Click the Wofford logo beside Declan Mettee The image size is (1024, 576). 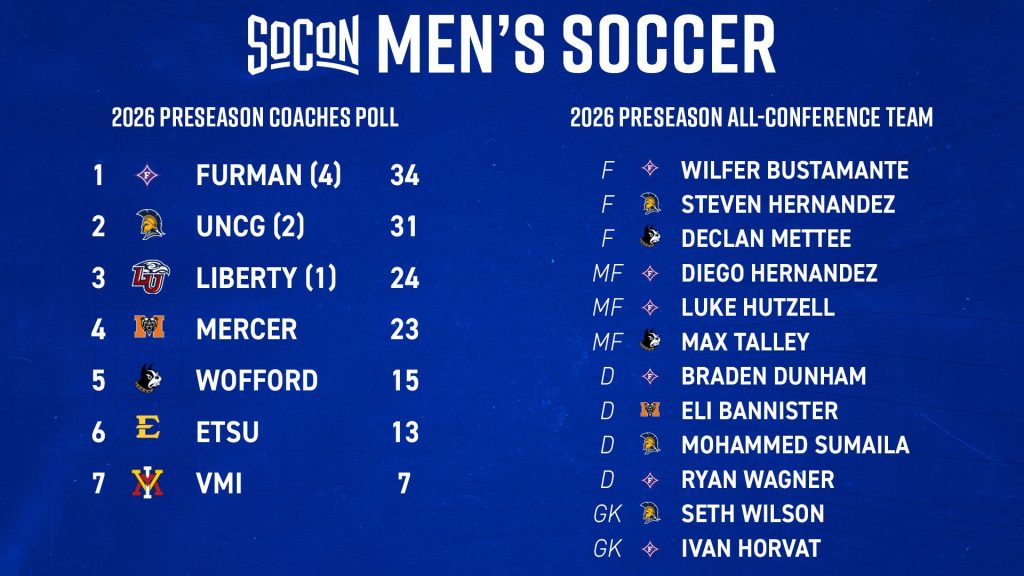[x=650, y=236]
